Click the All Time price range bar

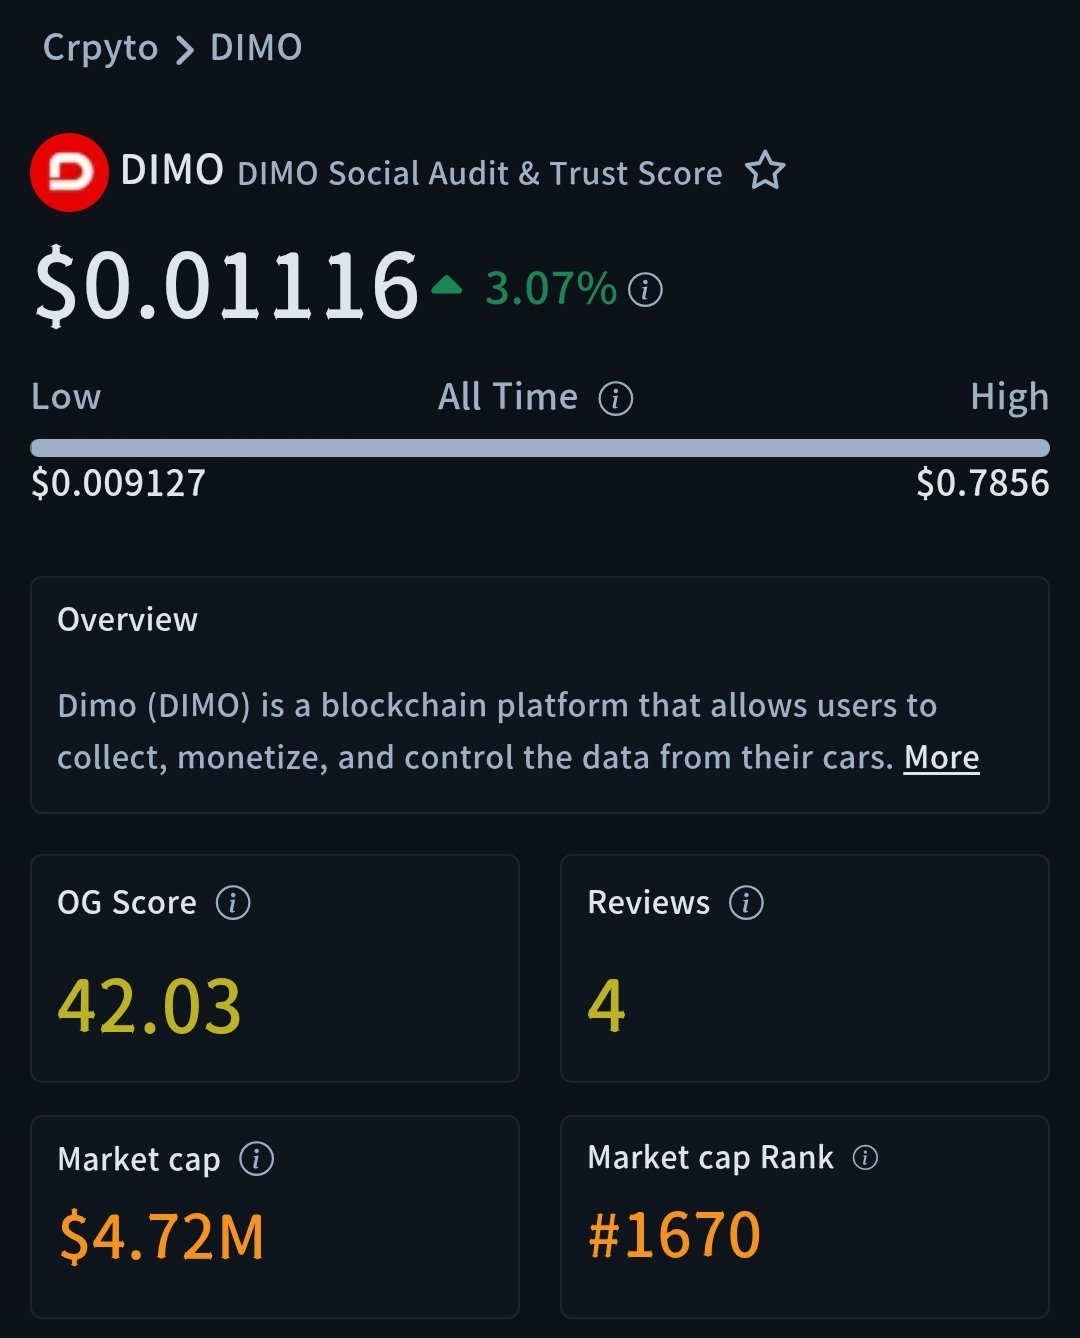coord(540,447)
